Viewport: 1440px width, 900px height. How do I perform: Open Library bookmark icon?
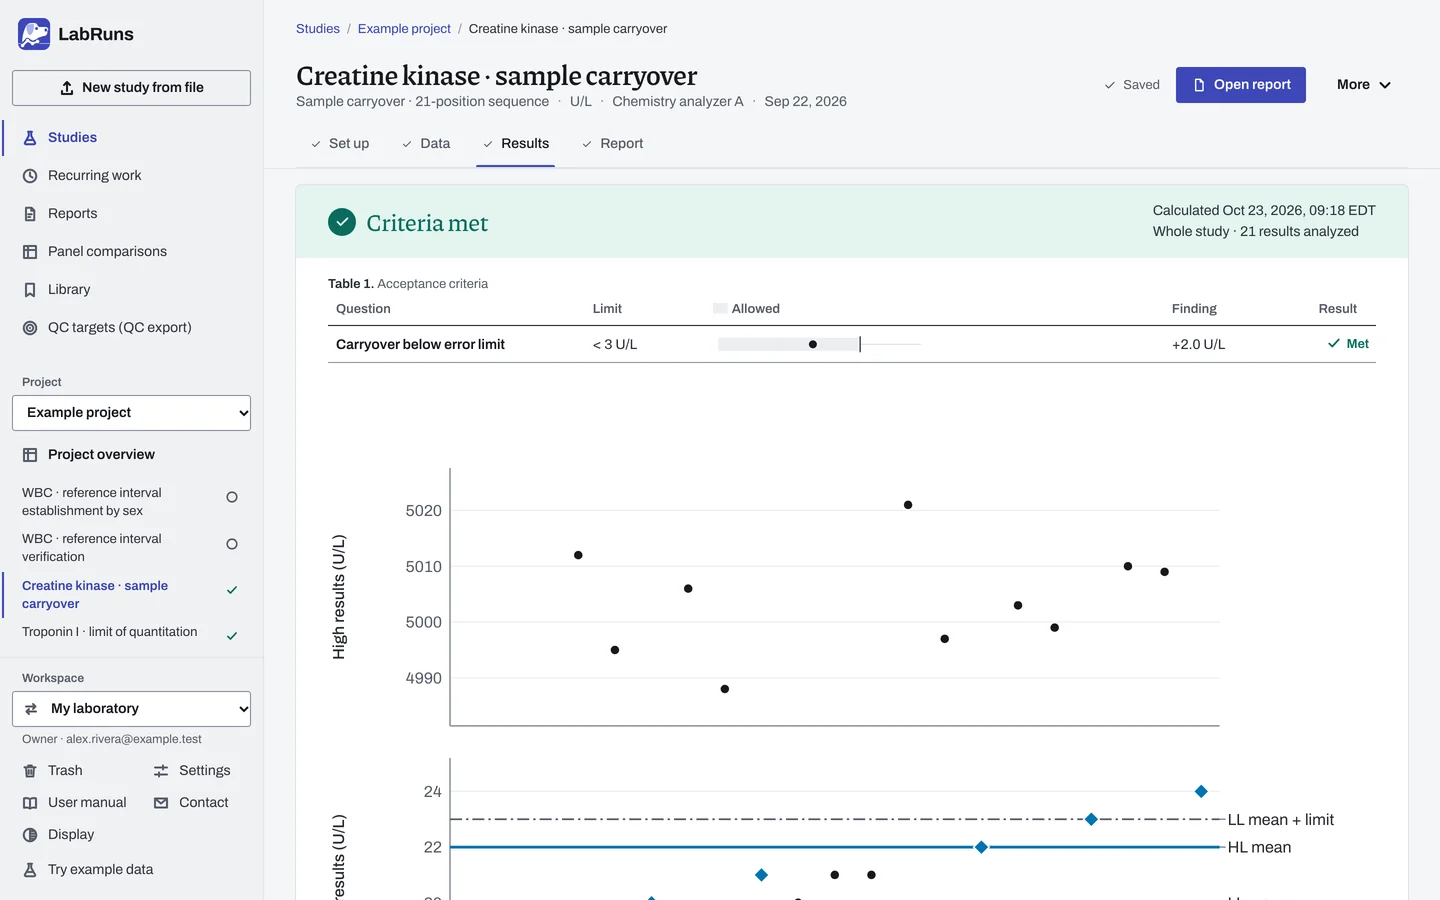30,290
